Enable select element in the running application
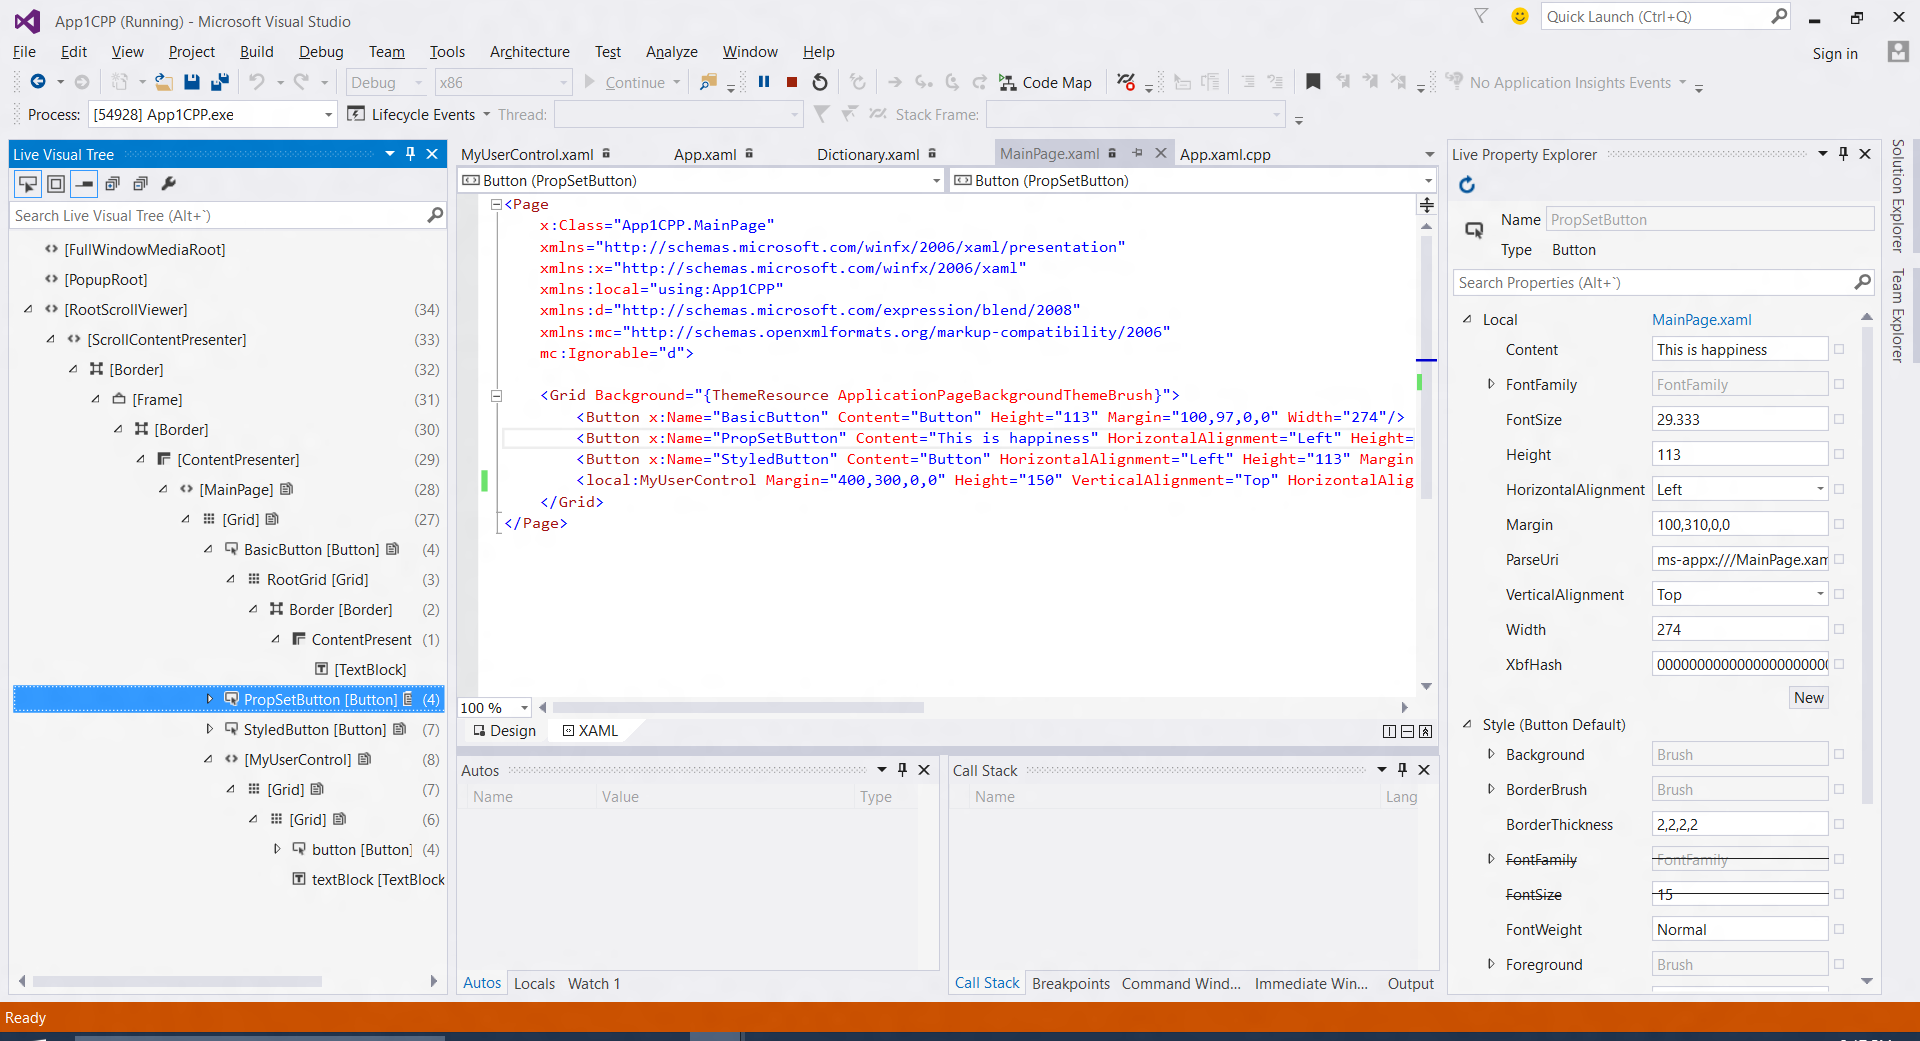 (27, 184)
